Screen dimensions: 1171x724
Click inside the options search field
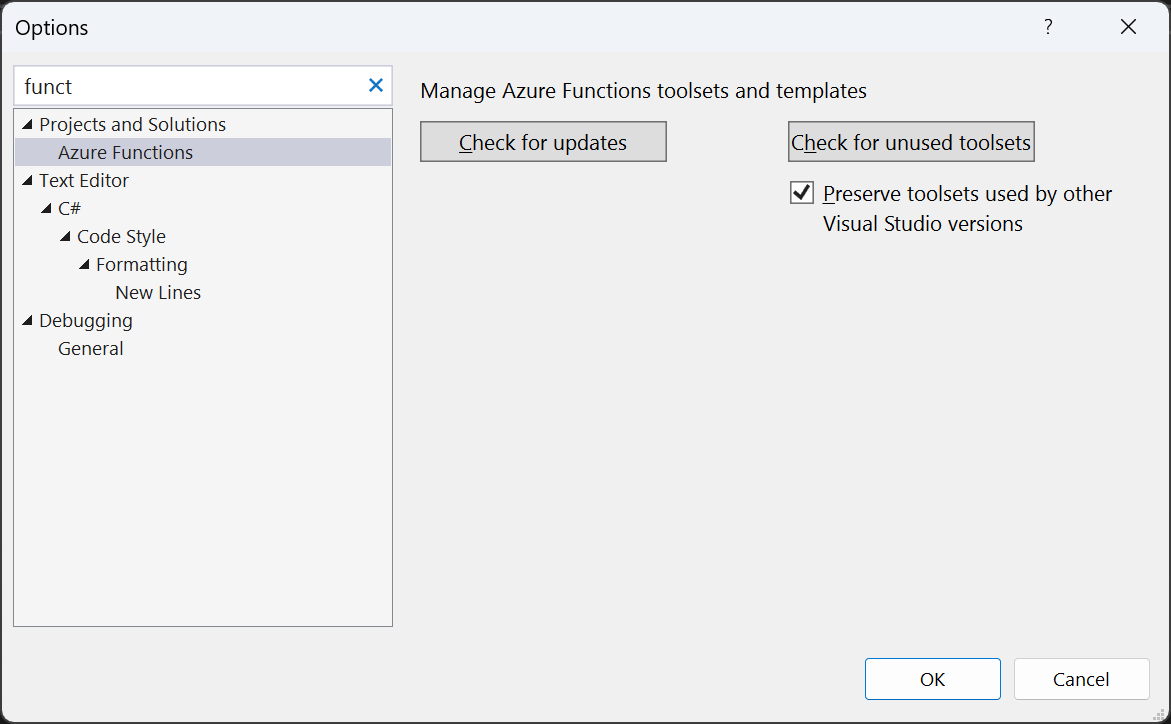click(180, 86)
